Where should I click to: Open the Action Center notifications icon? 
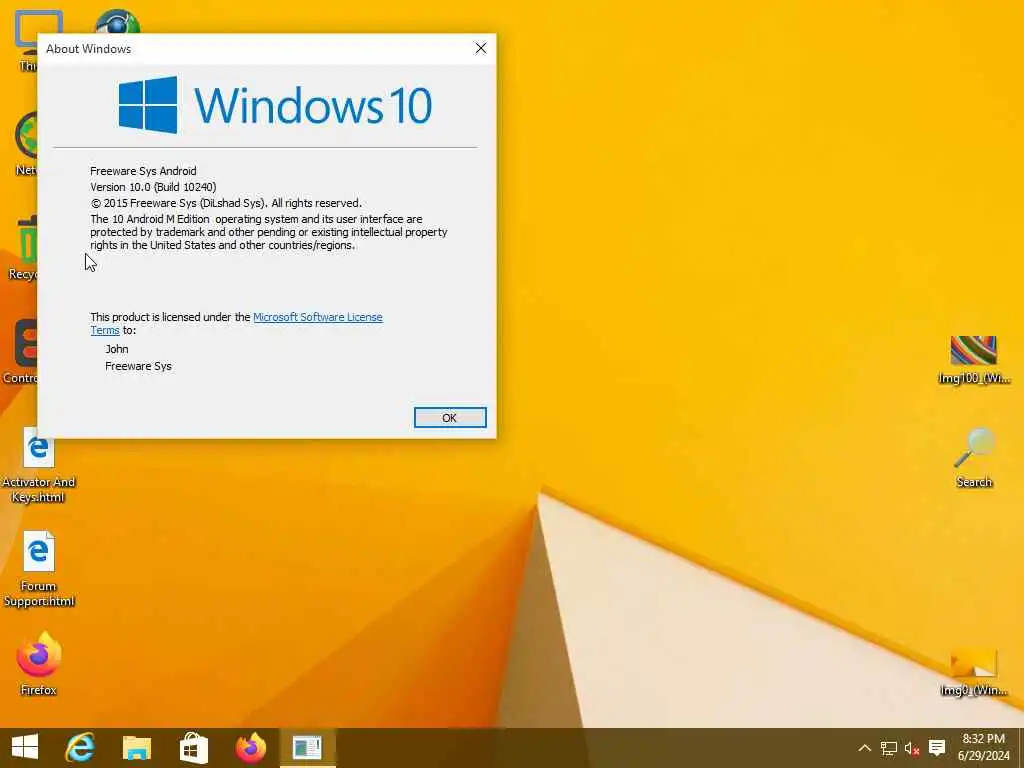(x=937, y=748)
